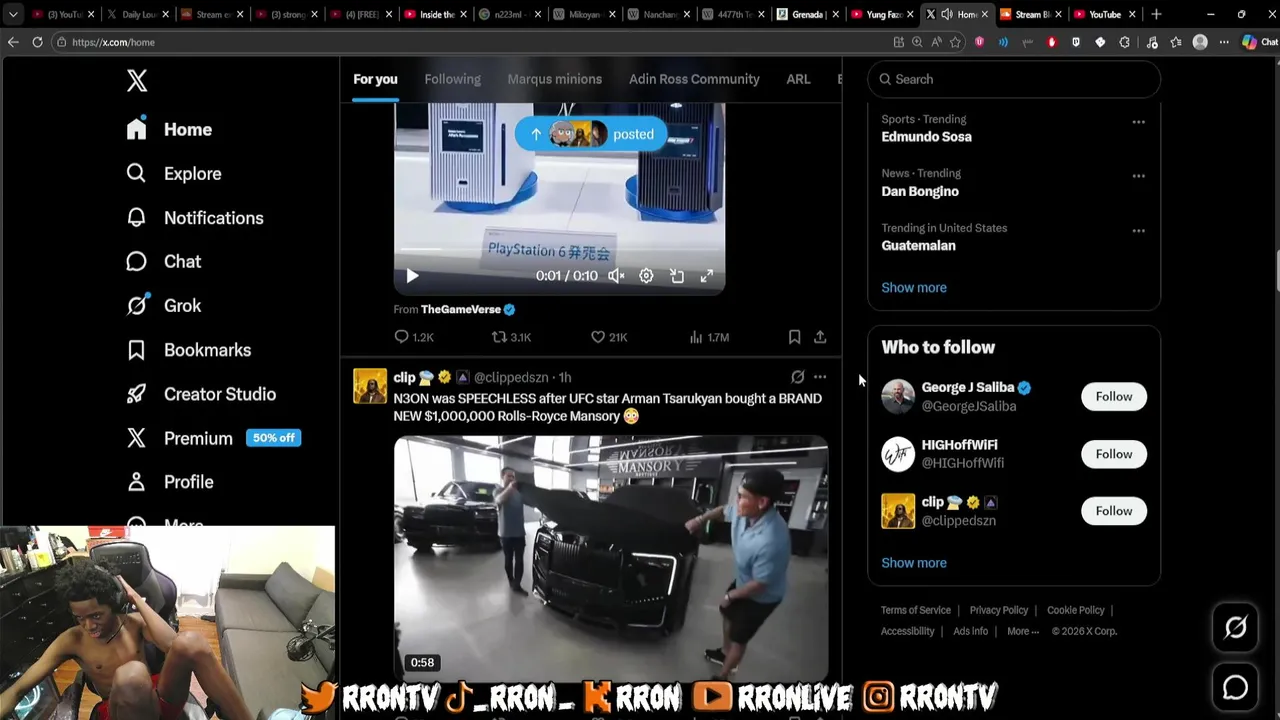
Task: Open Copilot Chat in browser toolbar
Action: click(1259, 42)
